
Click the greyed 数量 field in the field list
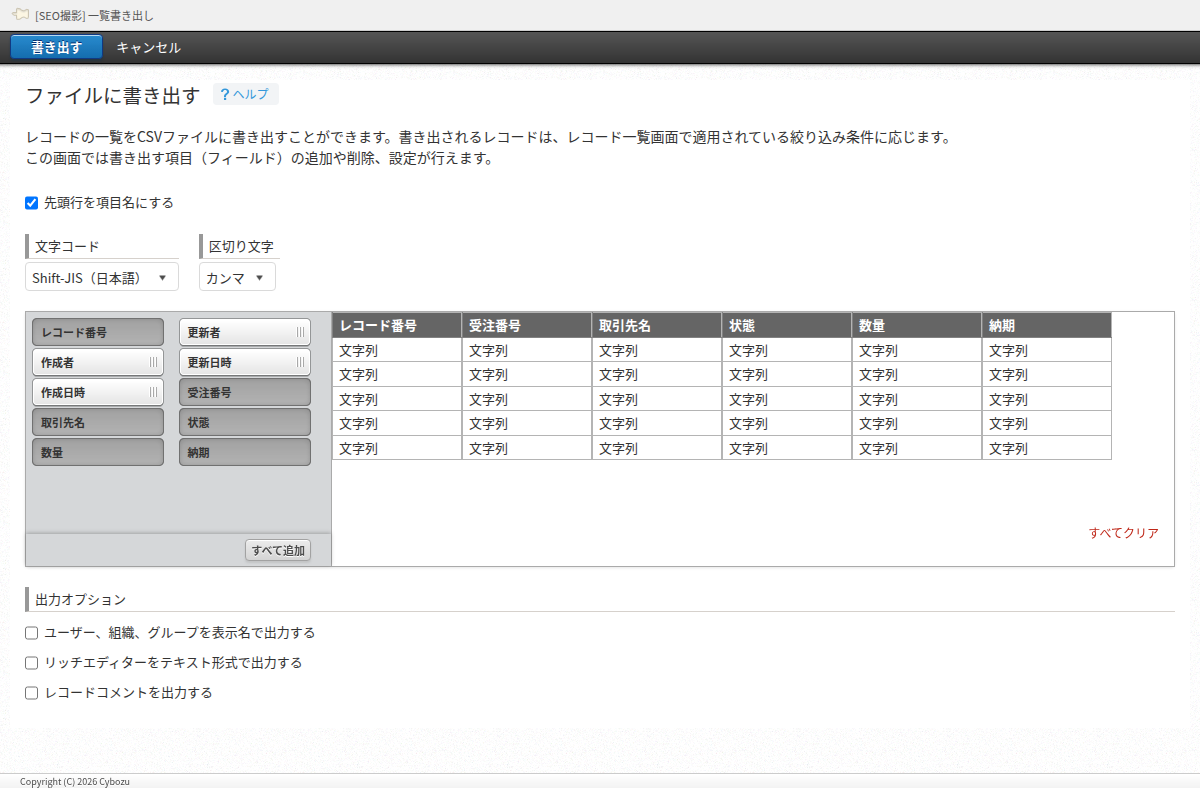pos(97,452)
